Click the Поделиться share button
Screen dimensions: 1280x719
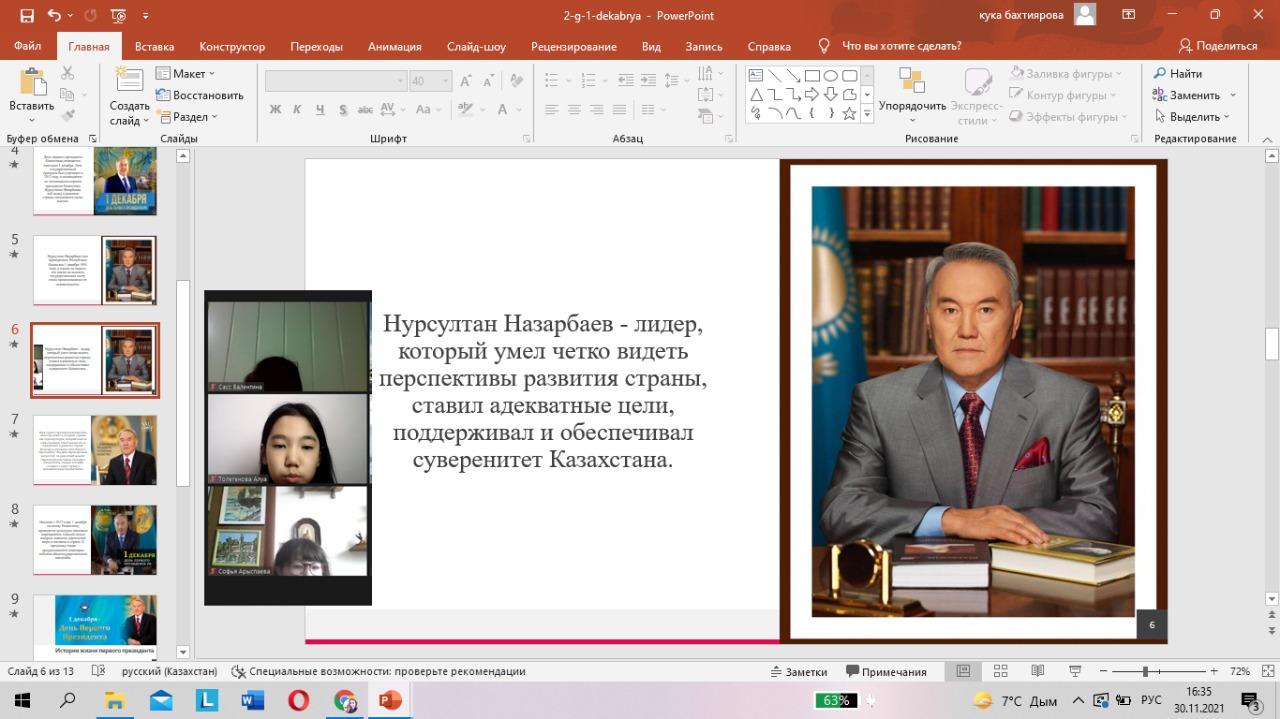1217,46
